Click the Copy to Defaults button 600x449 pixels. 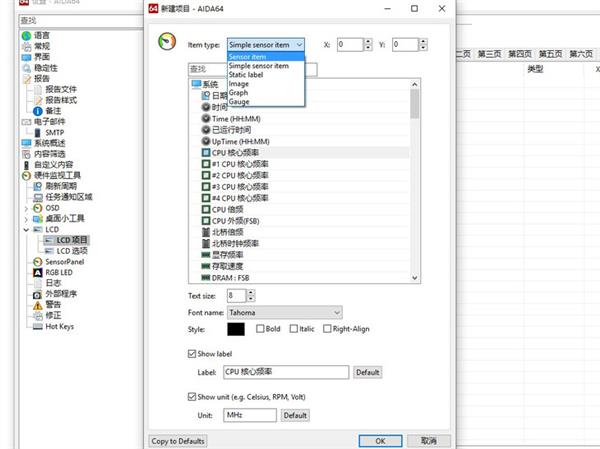coord(178,440)
